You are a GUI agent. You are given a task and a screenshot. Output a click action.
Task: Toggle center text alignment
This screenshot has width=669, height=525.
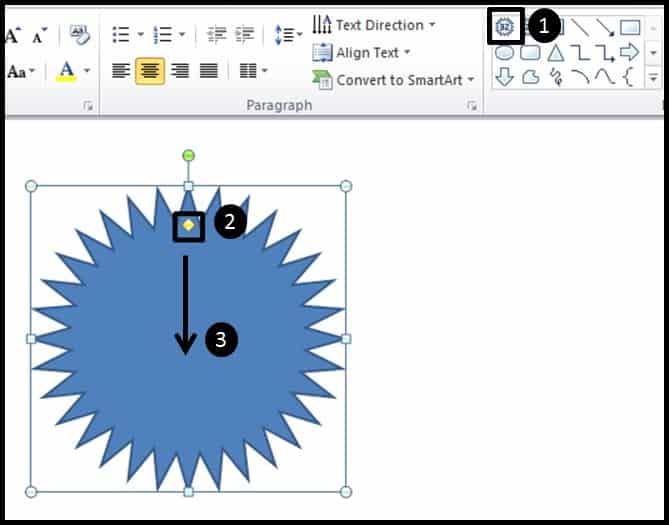click(150, 71)
